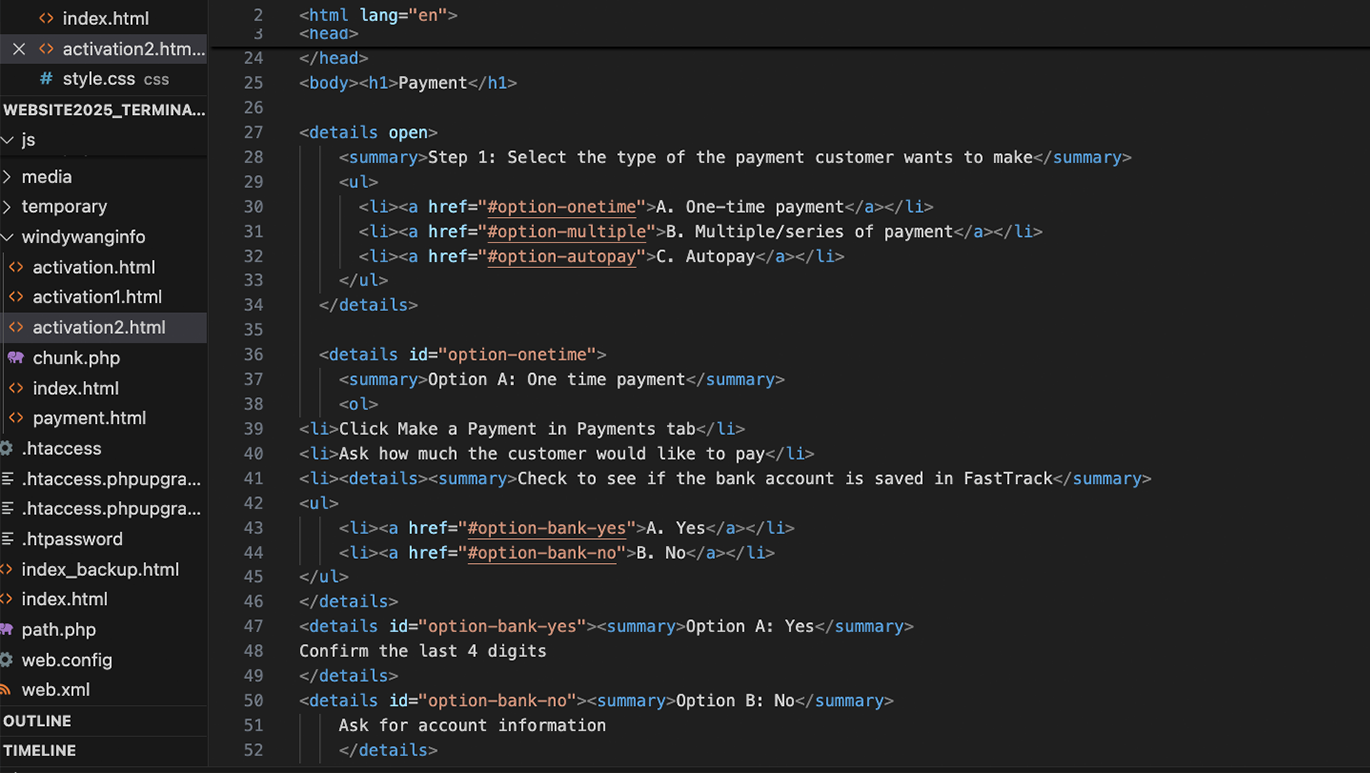1370x773 pixels.
Task: Expand the OUTLINE section
Action: [37, 721]
